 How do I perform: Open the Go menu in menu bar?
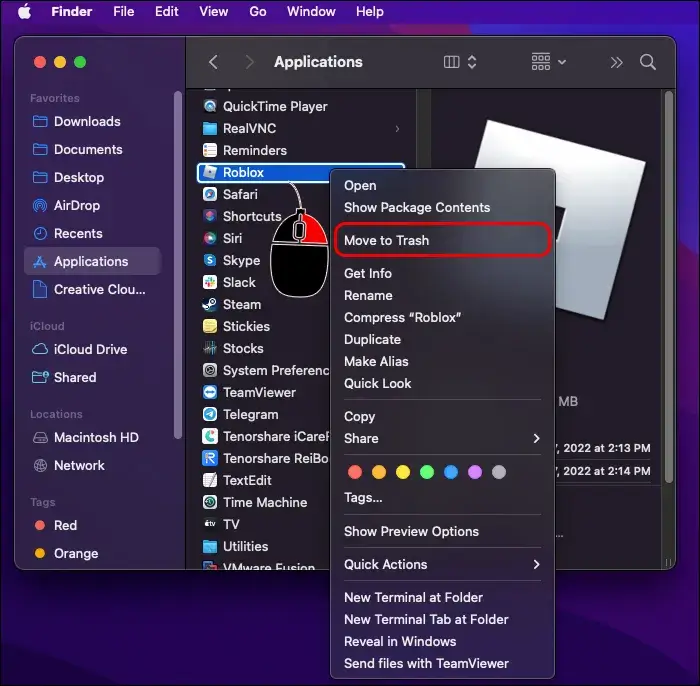tap(258, 11)
